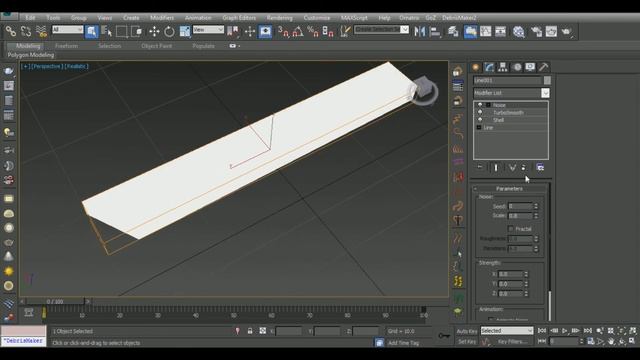Viewport: 640px width, 360px height.
Task: Click the Align tool icon
Action: point(435,31)
